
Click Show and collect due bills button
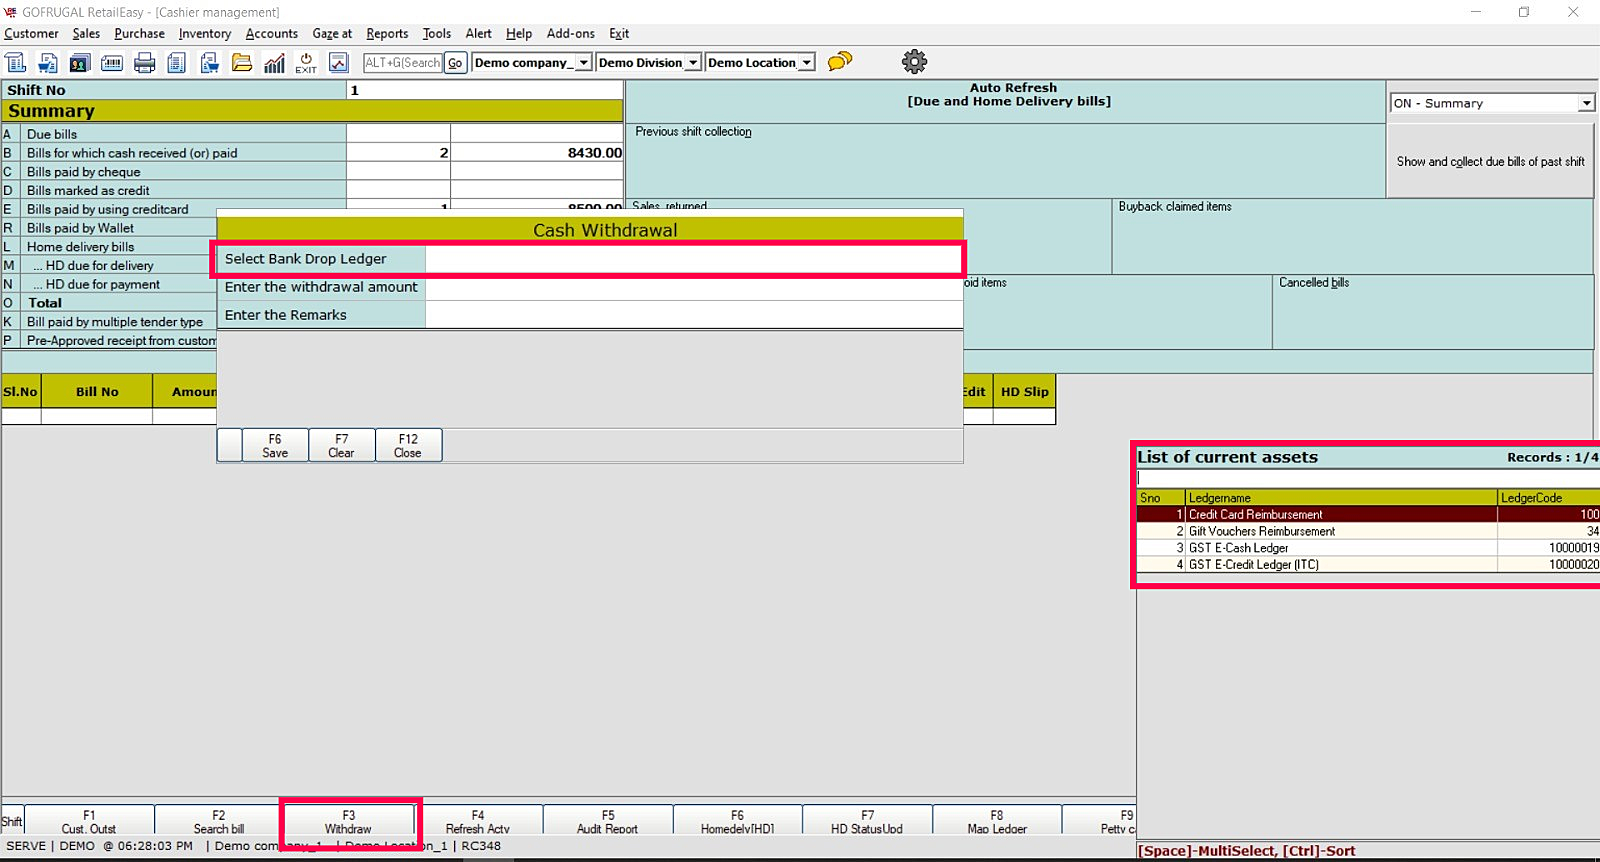tap(1490, 161)
